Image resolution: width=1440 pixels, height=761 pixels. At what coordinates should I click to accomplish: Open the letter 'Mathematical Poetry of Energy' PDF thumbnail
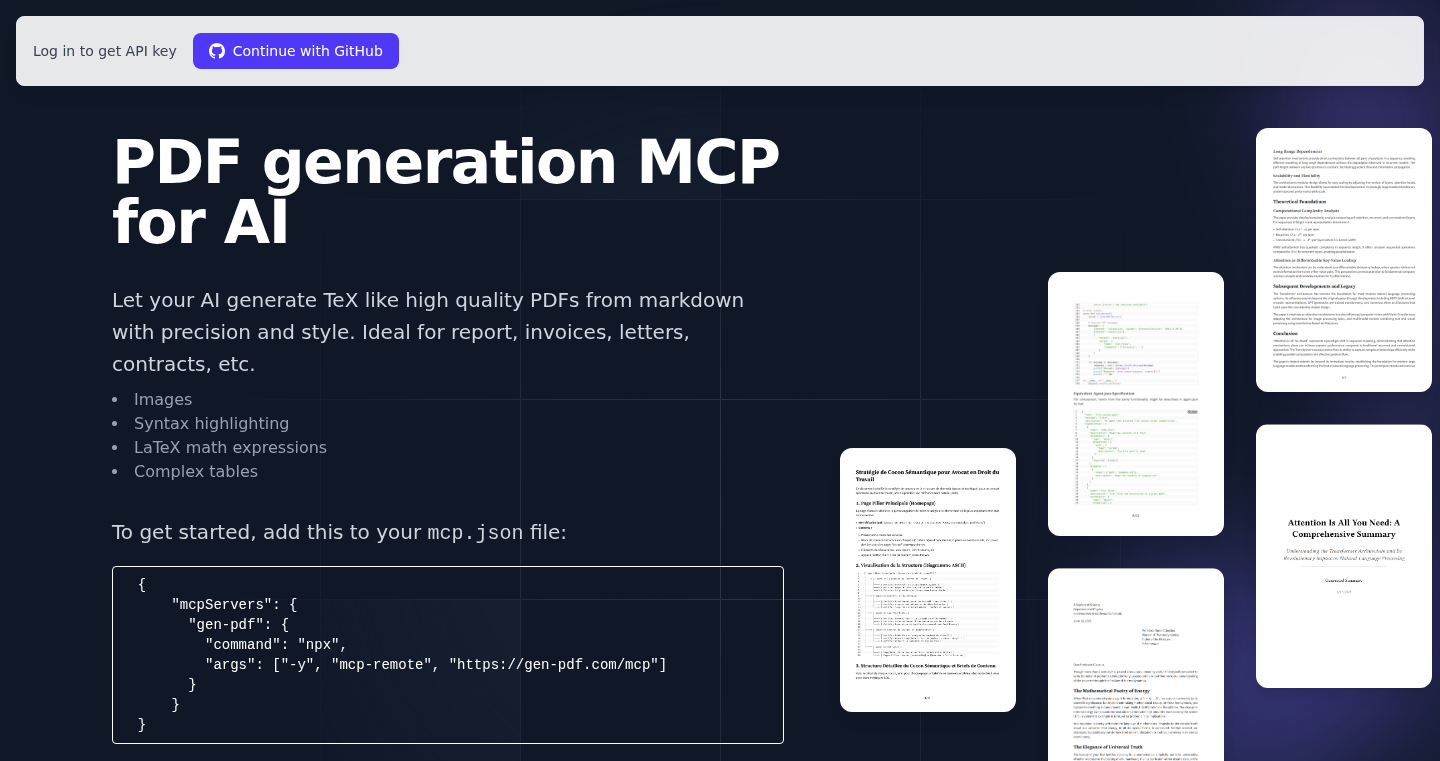pos(1136,664)
